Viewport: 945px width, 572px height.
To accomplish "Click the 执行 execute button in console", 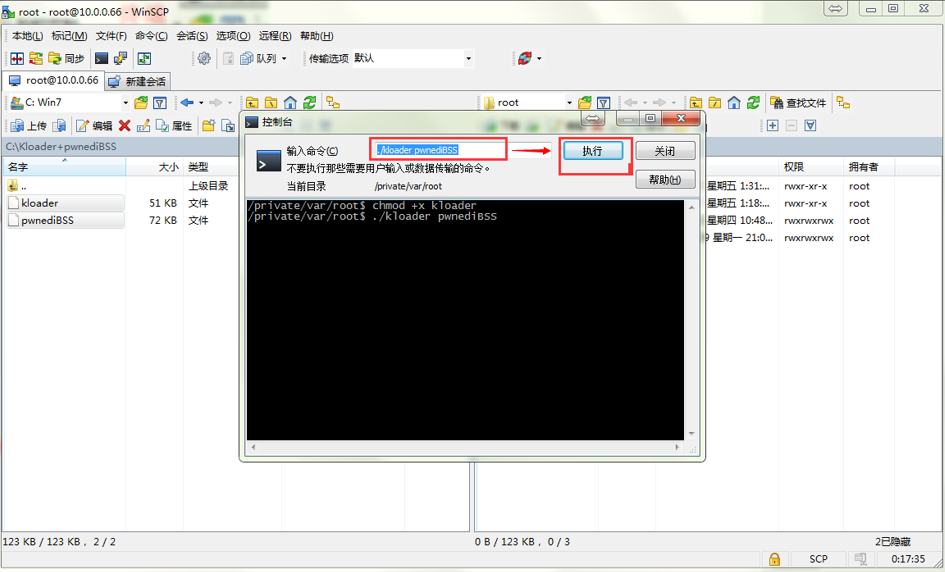I will click(593, 151).
